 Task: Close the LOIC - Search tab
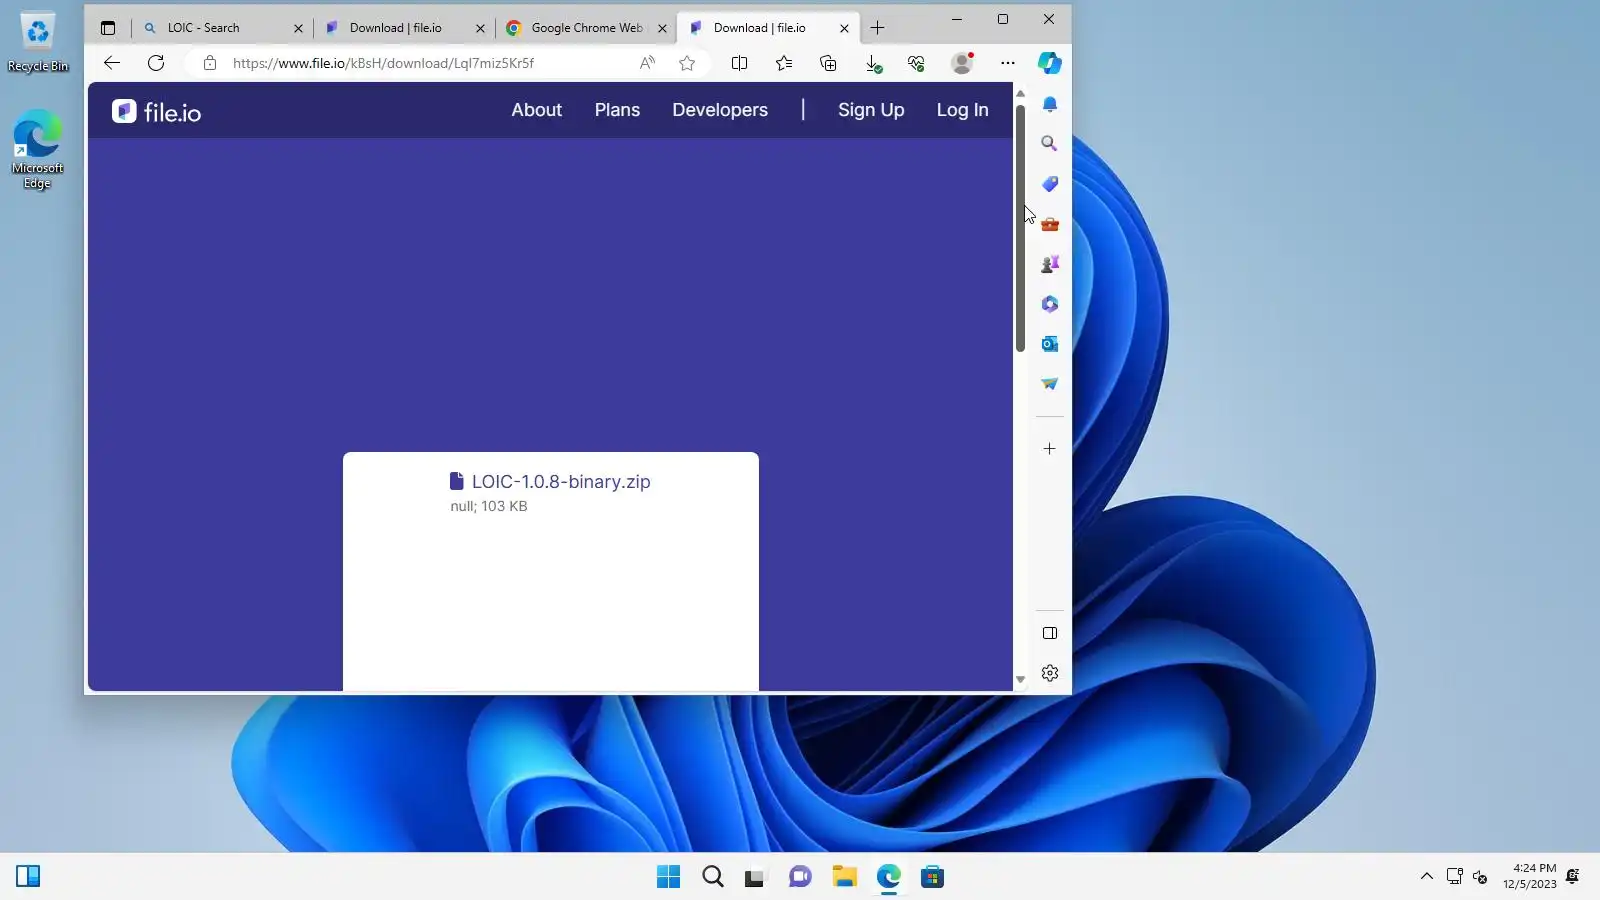tap(298, 29)
